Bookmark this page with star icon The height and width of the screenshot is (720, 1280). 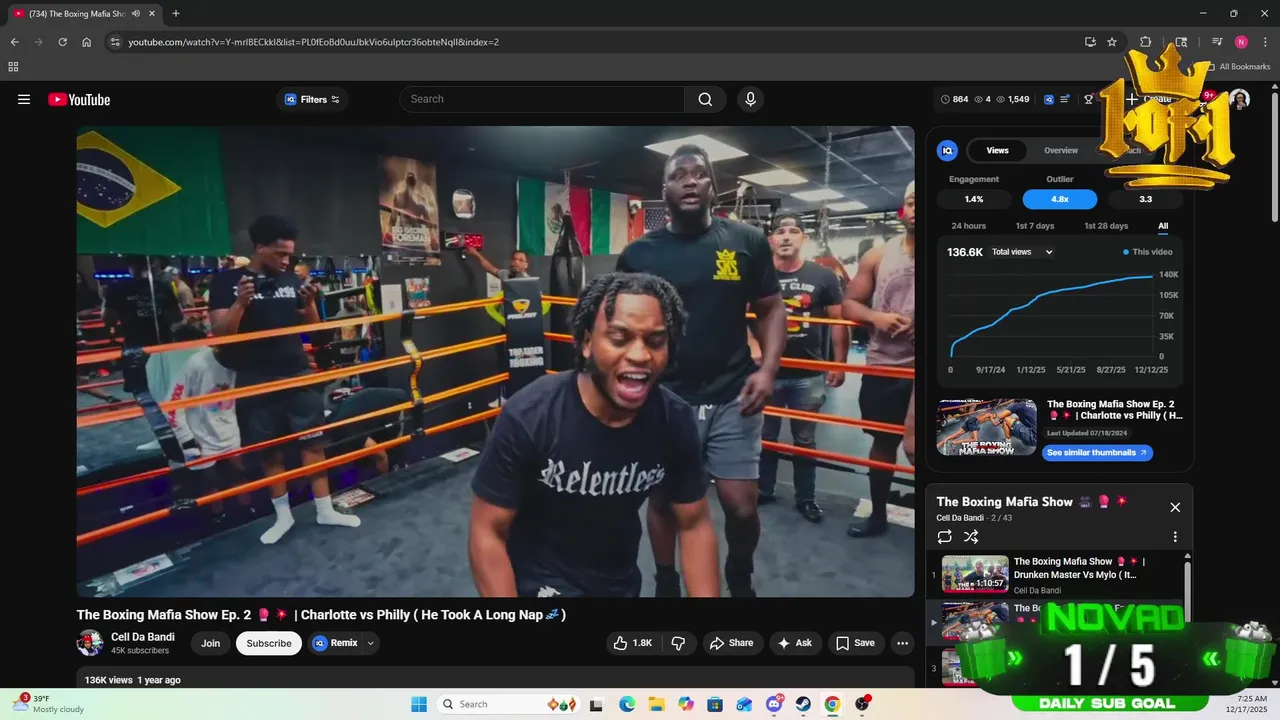coord(1112,42)
